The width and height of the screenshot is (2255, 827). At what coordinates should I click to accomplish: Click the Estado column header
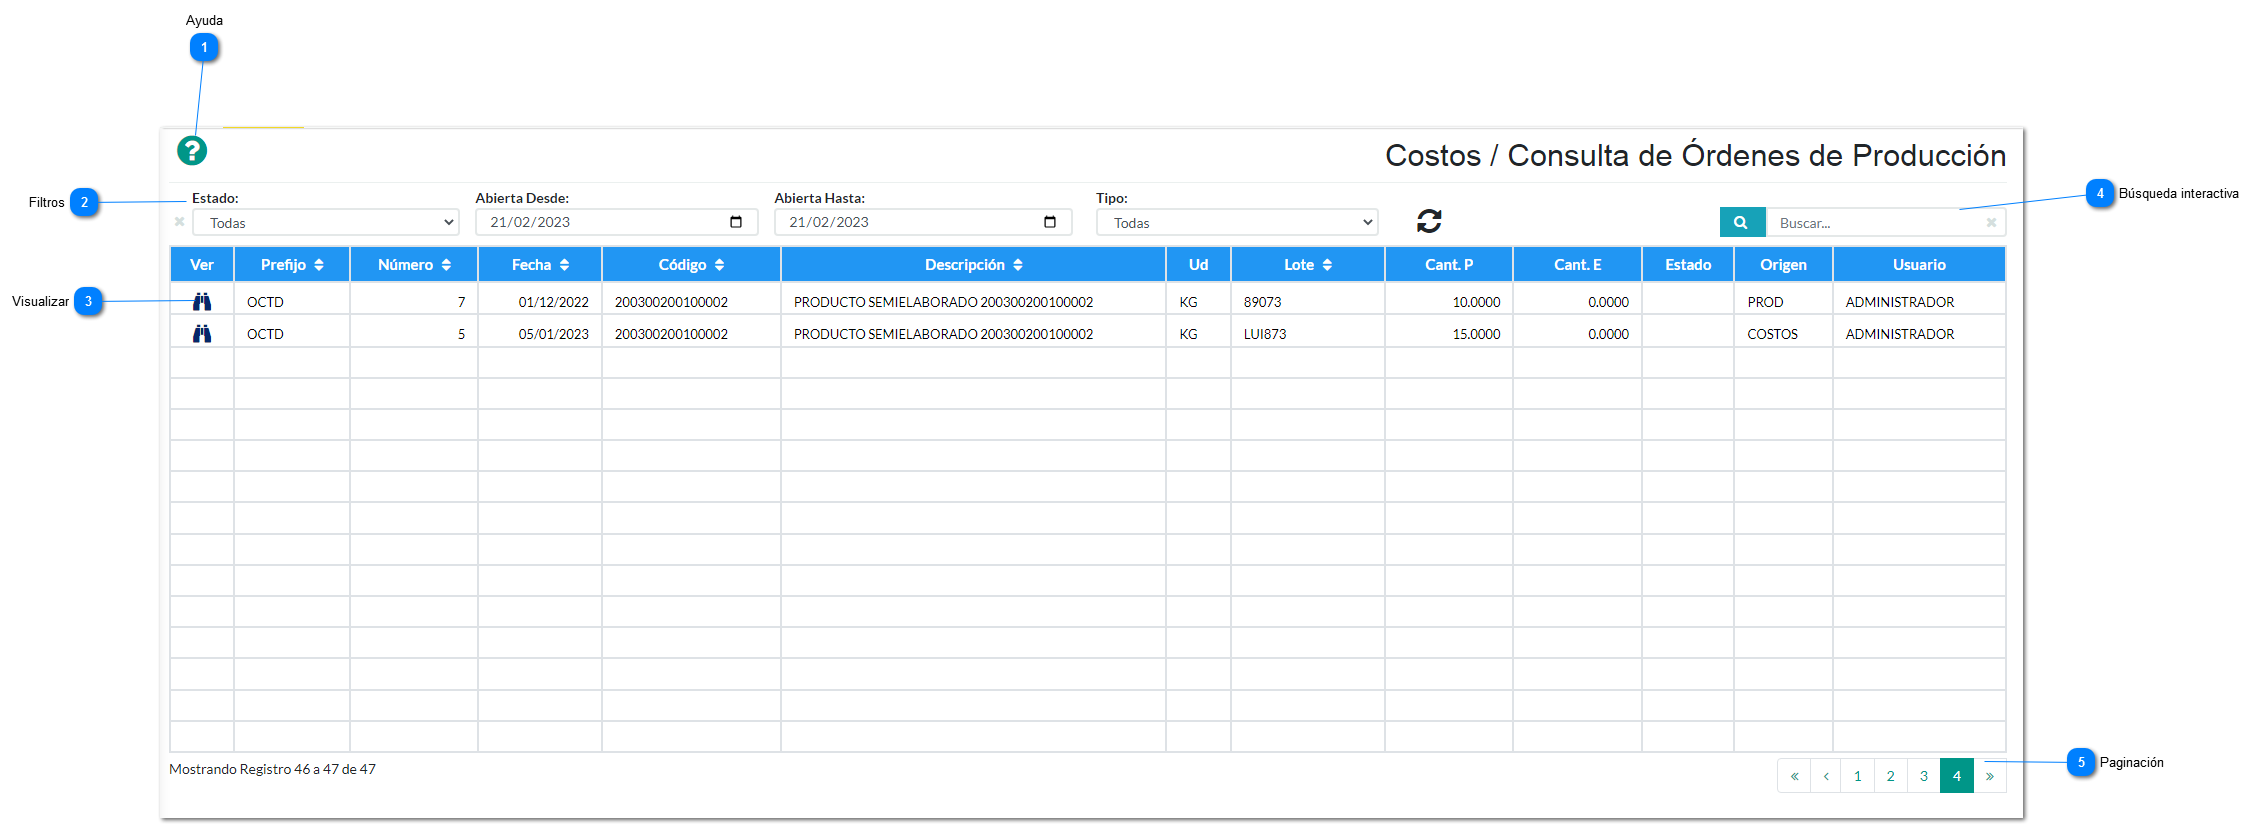tap(1688, 265)
